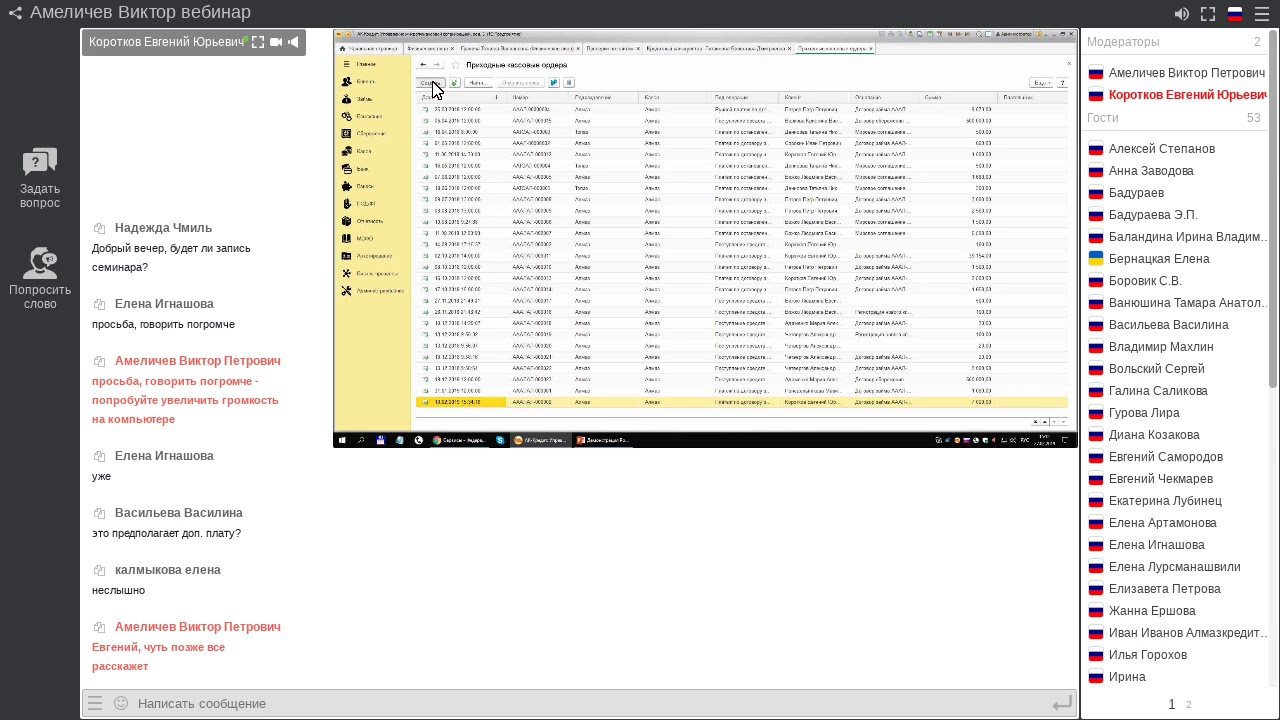Ask a question via Задать вопрос

pos(40,179)
